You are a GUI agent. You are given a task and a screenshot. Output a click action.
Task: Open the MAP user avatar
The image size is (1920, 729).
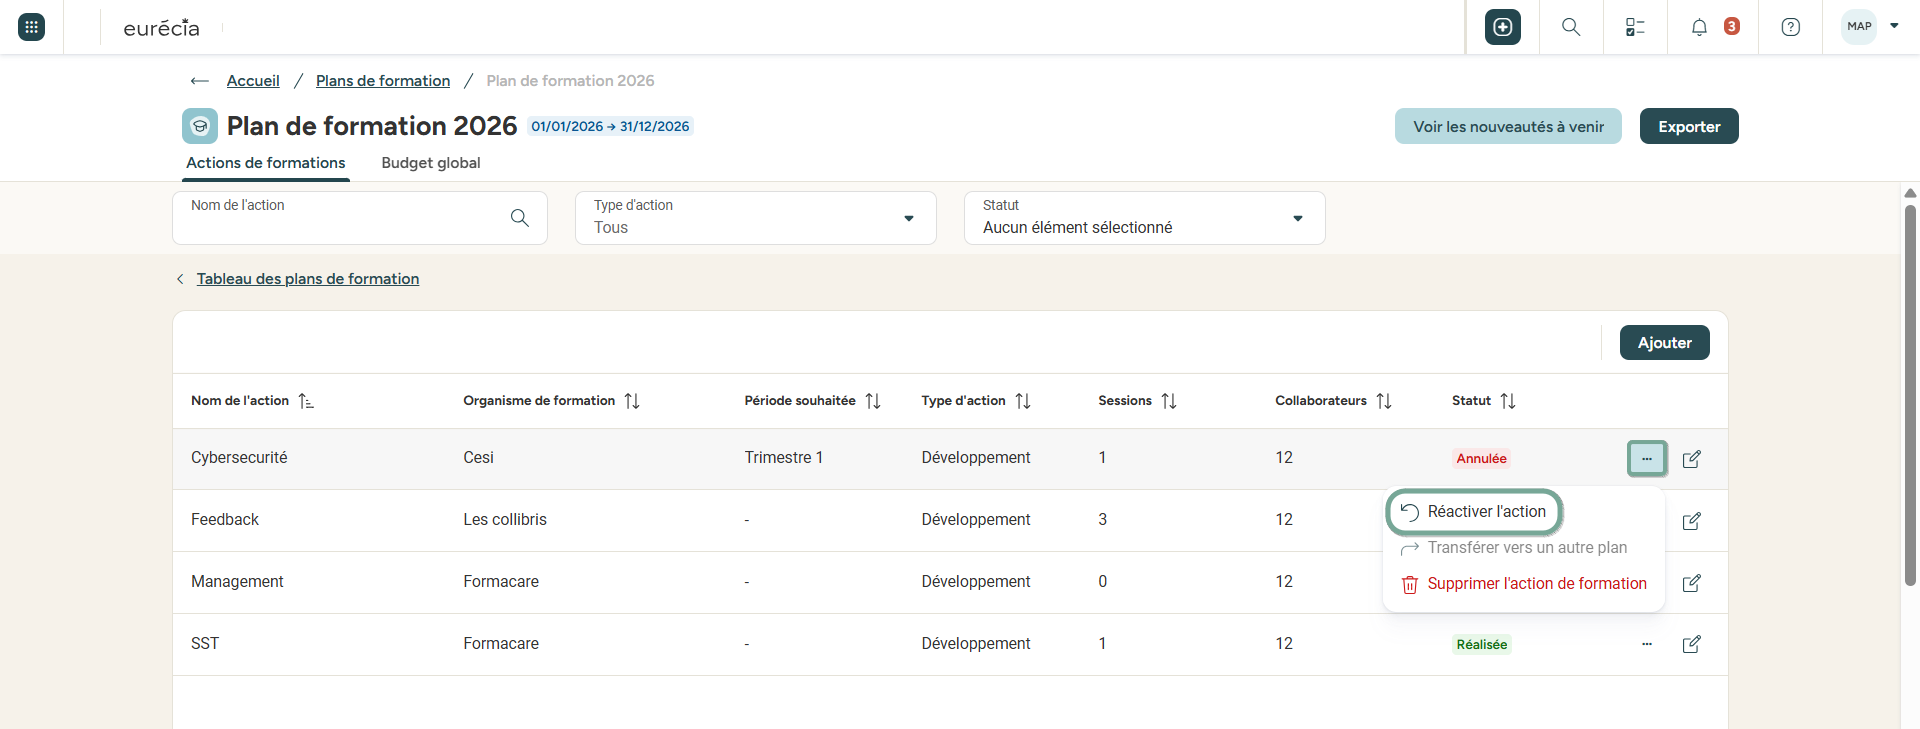point(1859,27)
